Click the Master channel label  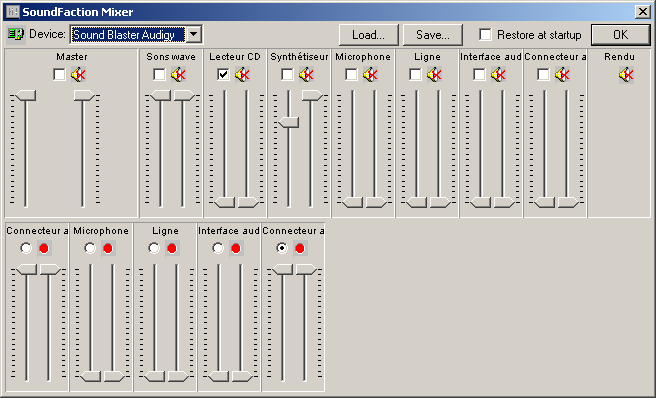pyautogui.click(x=72, y=56)
